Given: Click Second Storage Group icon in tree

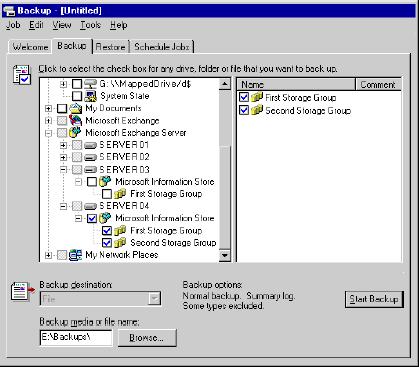Looking at the screenshot, I should click(120, 242).
